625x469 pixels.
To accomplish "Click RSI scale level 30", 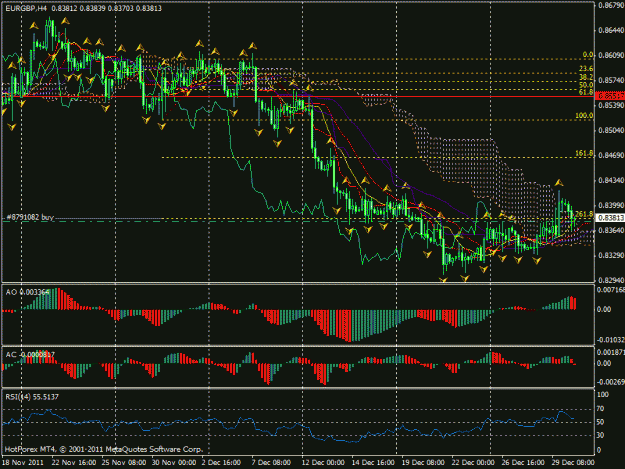I will (601, 435).
